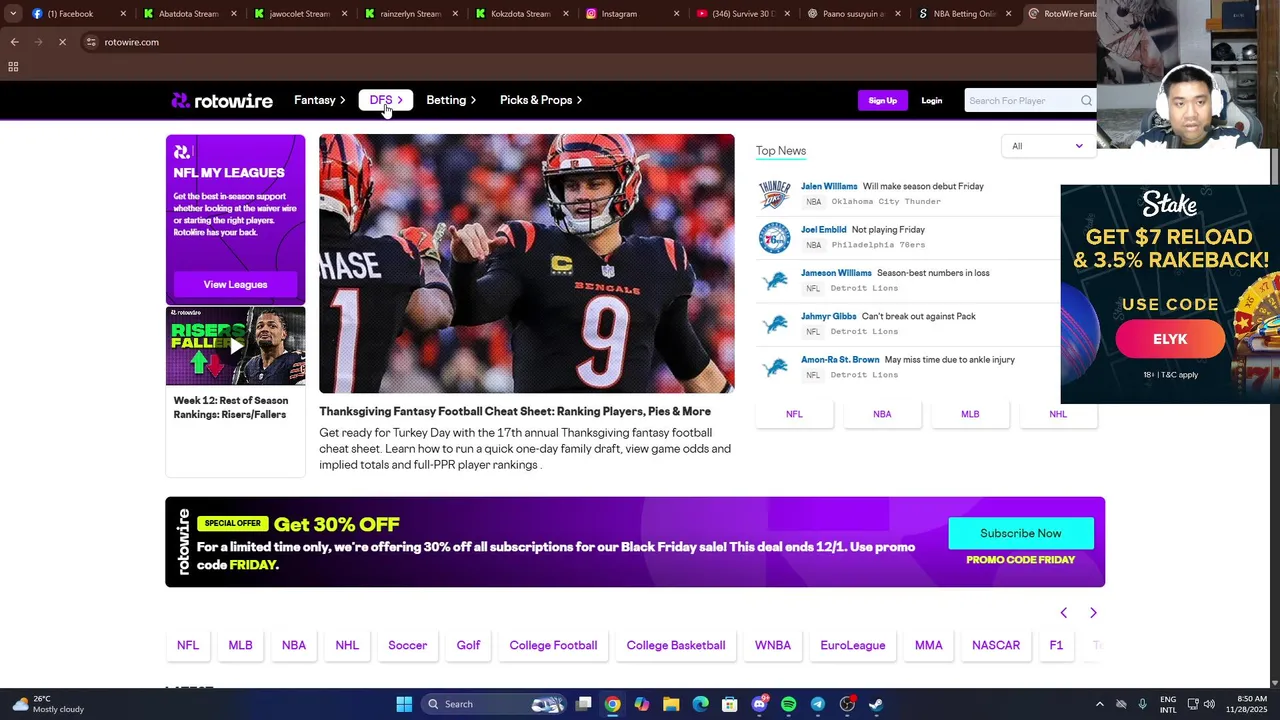Open Chrome's tab search dropdown arrow

point(13,13)
